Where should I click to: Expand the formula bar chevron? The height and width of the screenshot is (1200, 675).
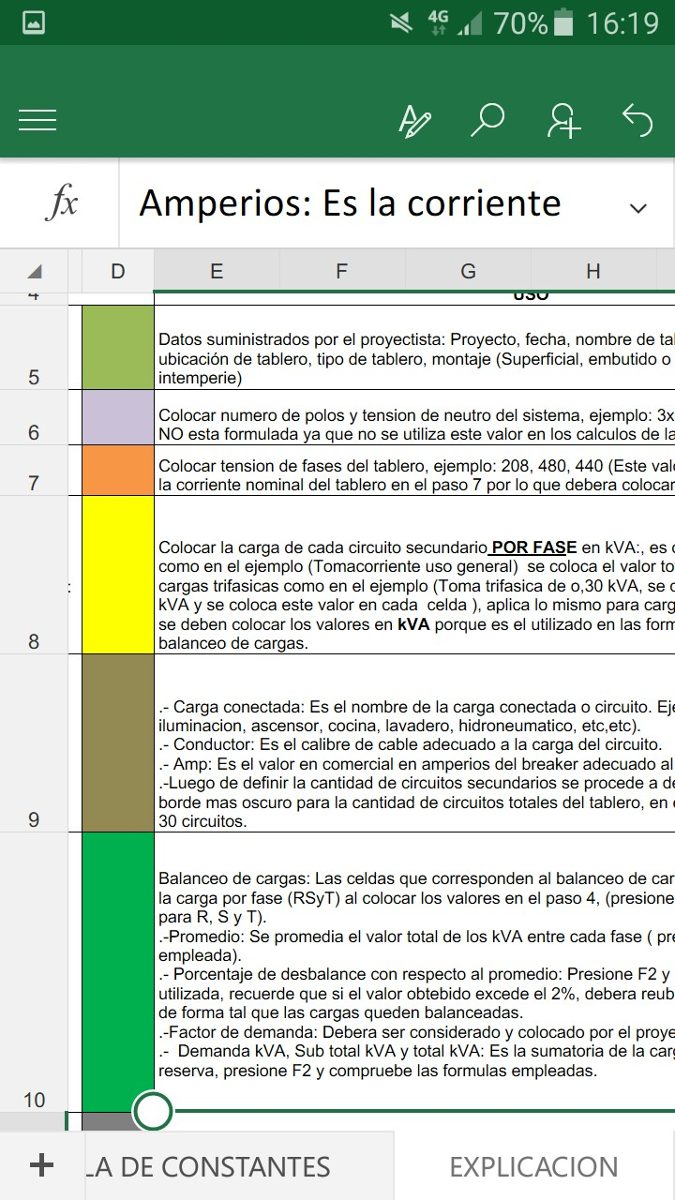[x=638, y=208]
